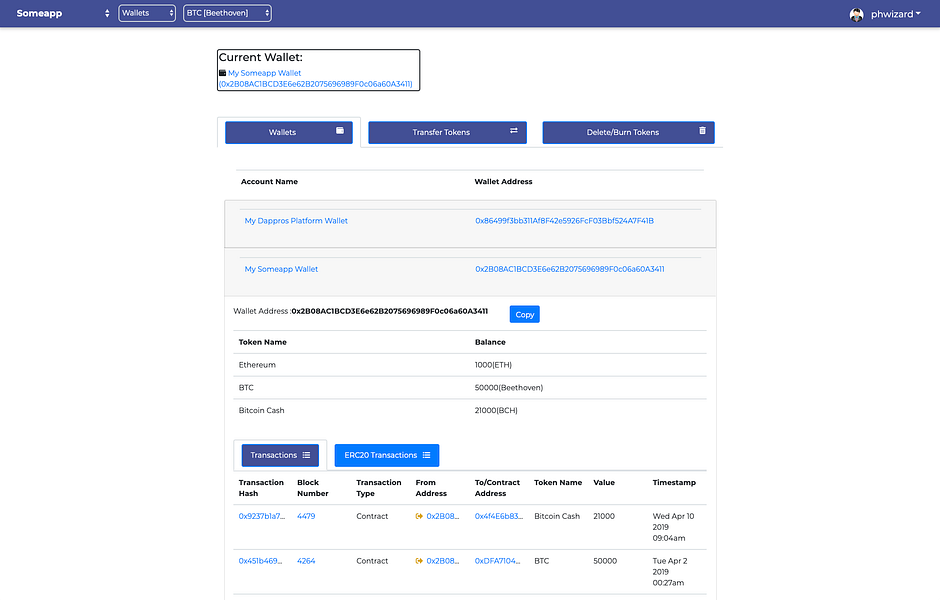This screenshot has width=940, height=600.
Task: Open My Someapp Wallet link in Current Wallet
Action: click(x=264, y=73)
